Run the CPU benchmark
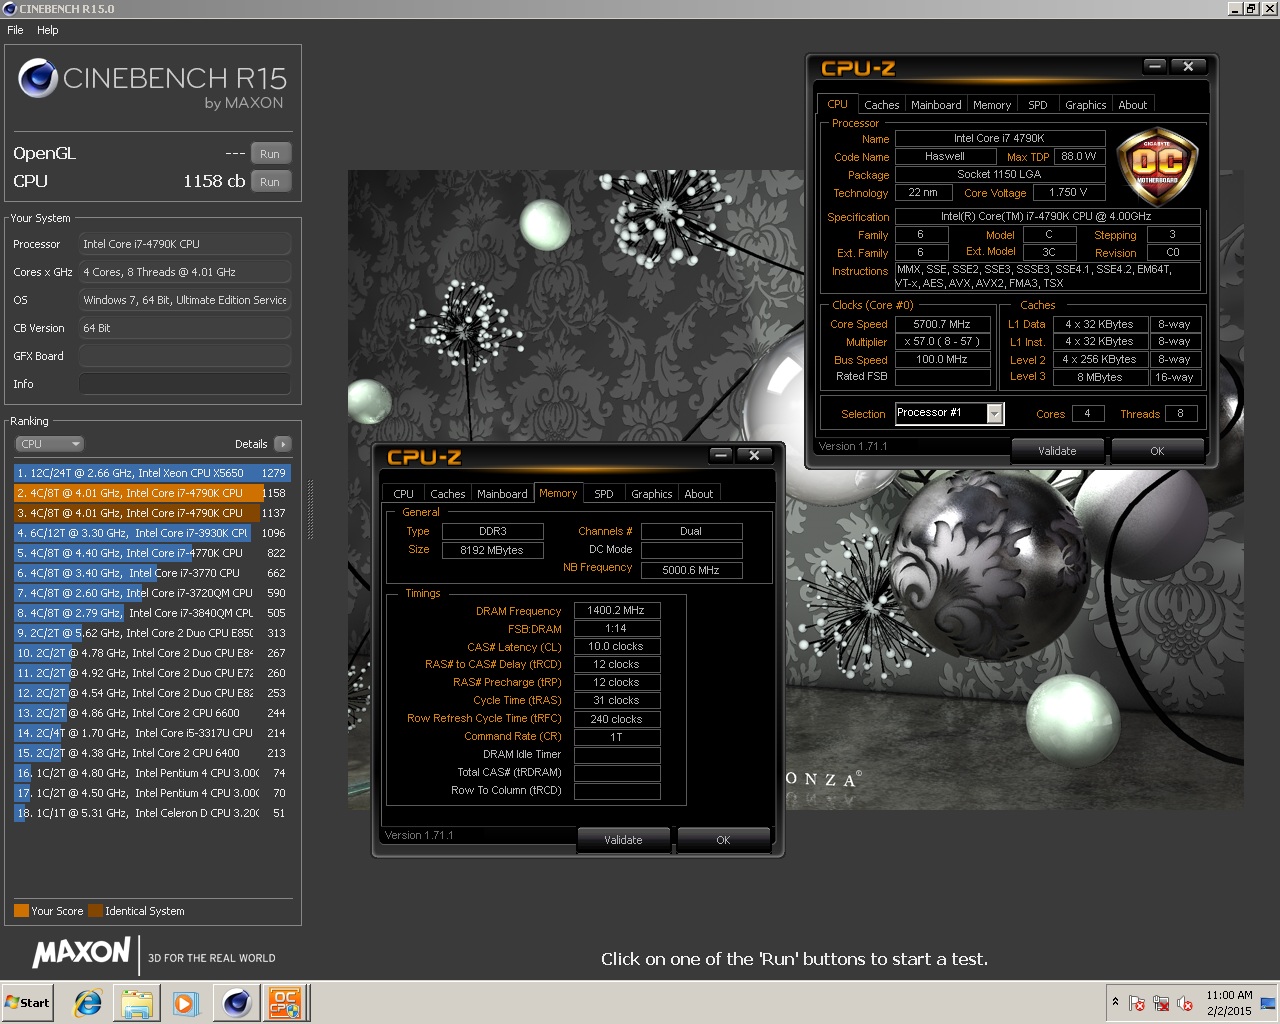The height and width of the screenshot is (1024, 1280). coord(270,182)
